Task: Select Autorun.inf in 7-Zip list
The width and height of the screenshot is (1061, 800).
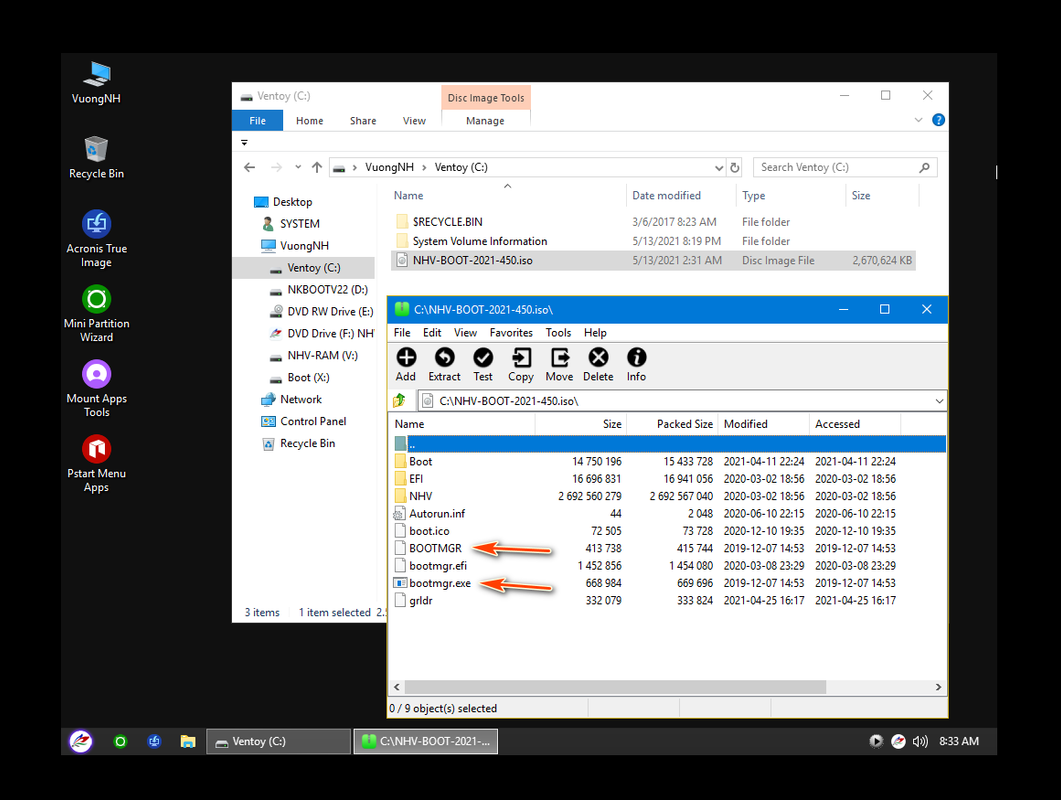Action: click(436, 514)
